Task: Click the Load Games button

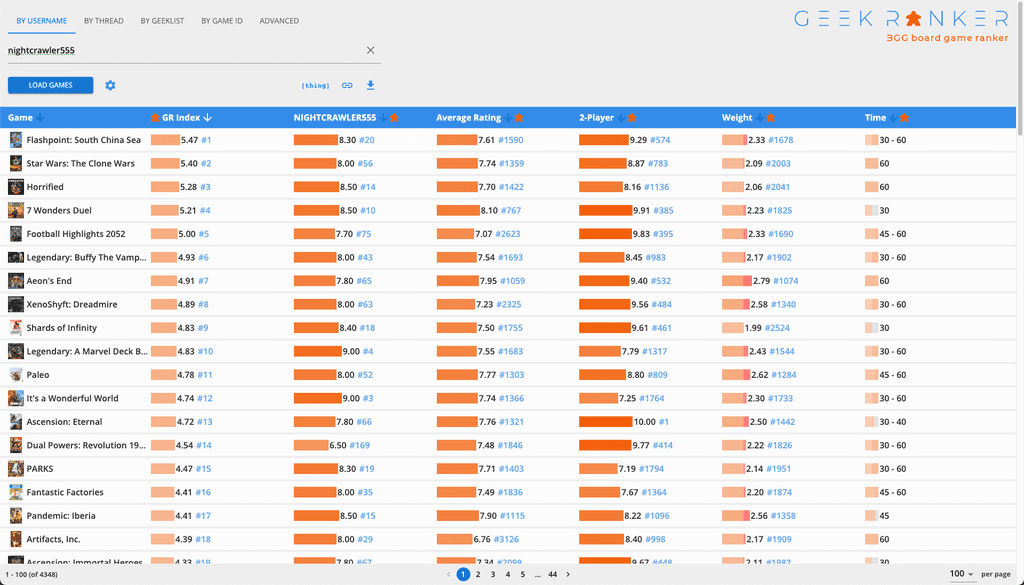Action: click(x=50, y=86)
